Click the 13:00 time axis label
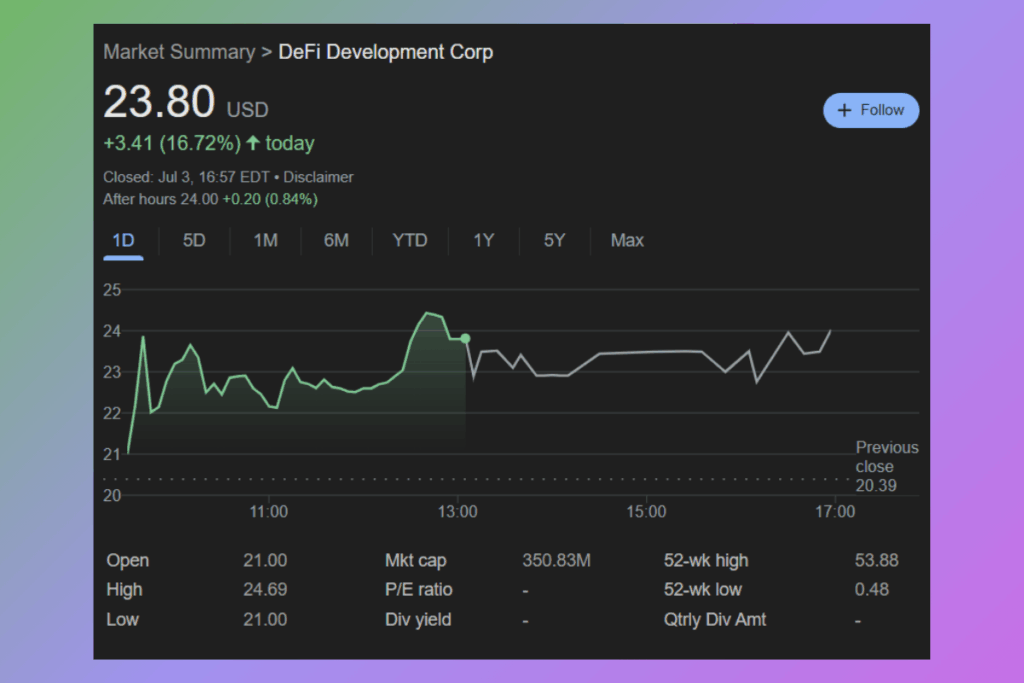This screenshot has width=1024, height=683. [x=458, y=511]
